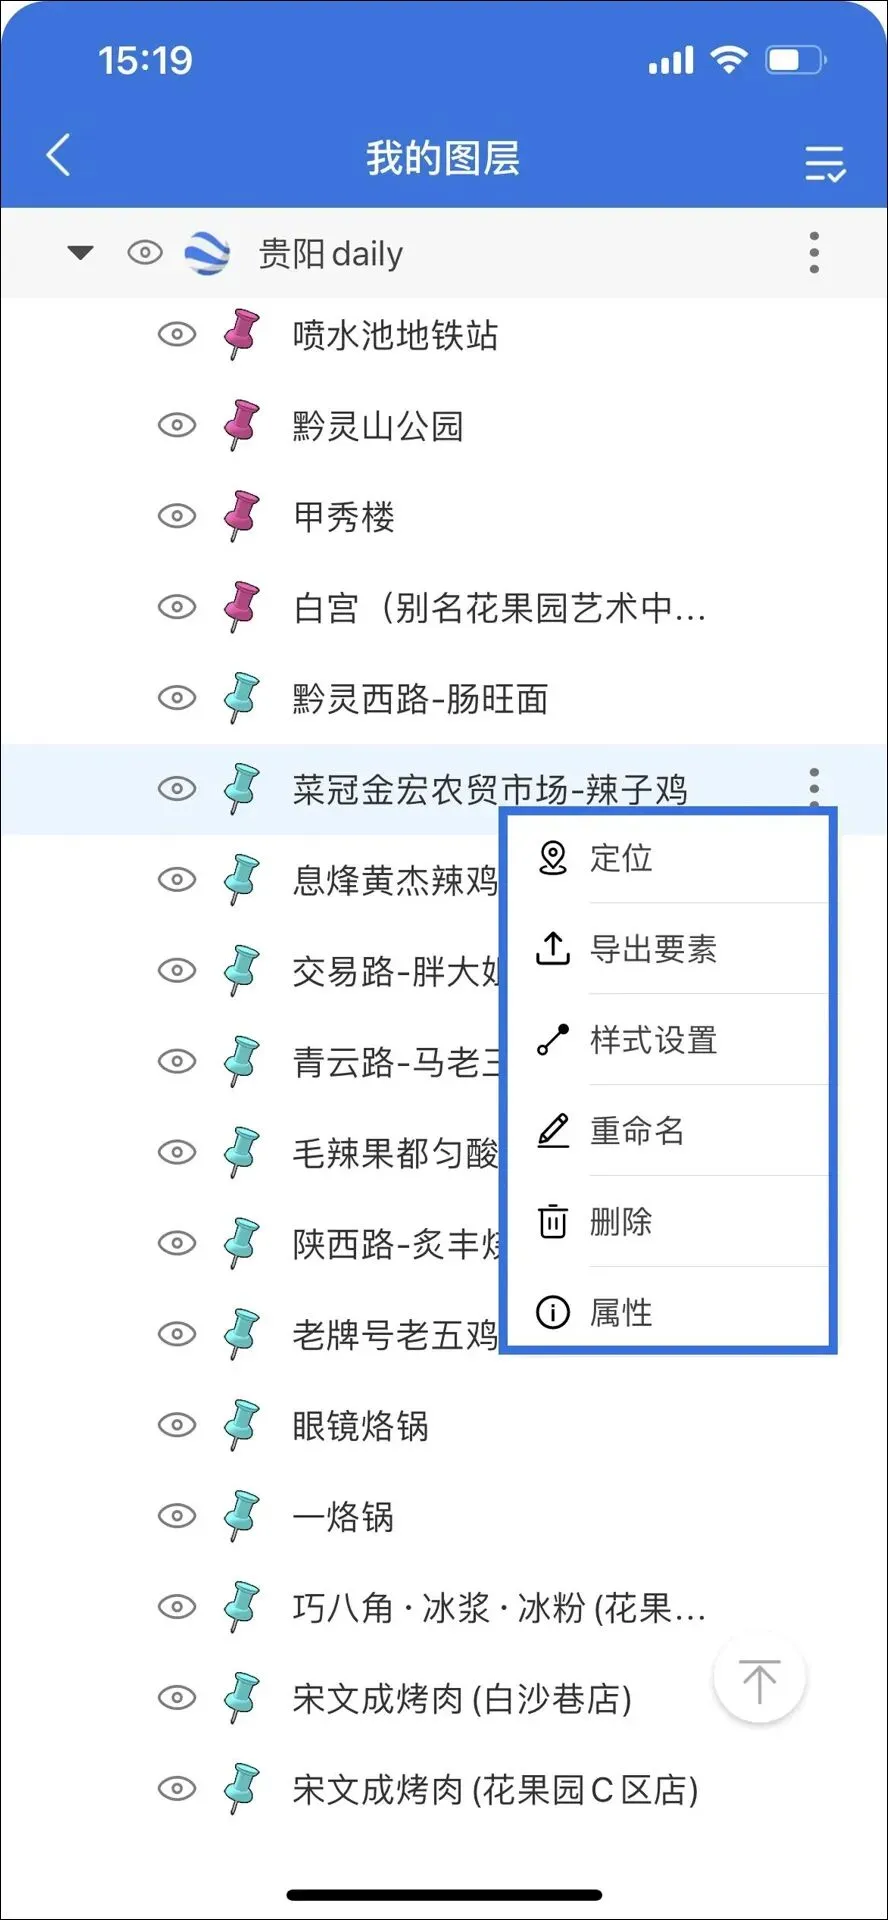Open the multi-select list icon

click(x=825, y=163)
